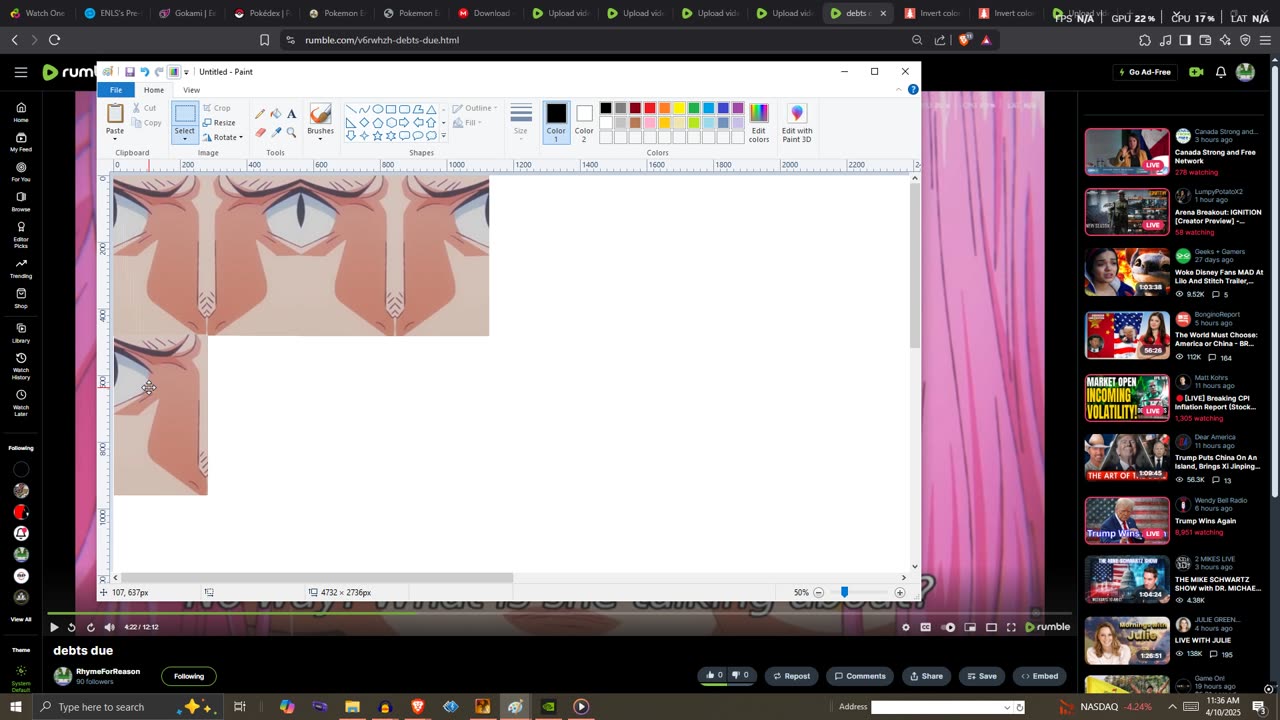
Task: Open the Brushes dropdown in Paint
Action: click(x=321, y=137)
